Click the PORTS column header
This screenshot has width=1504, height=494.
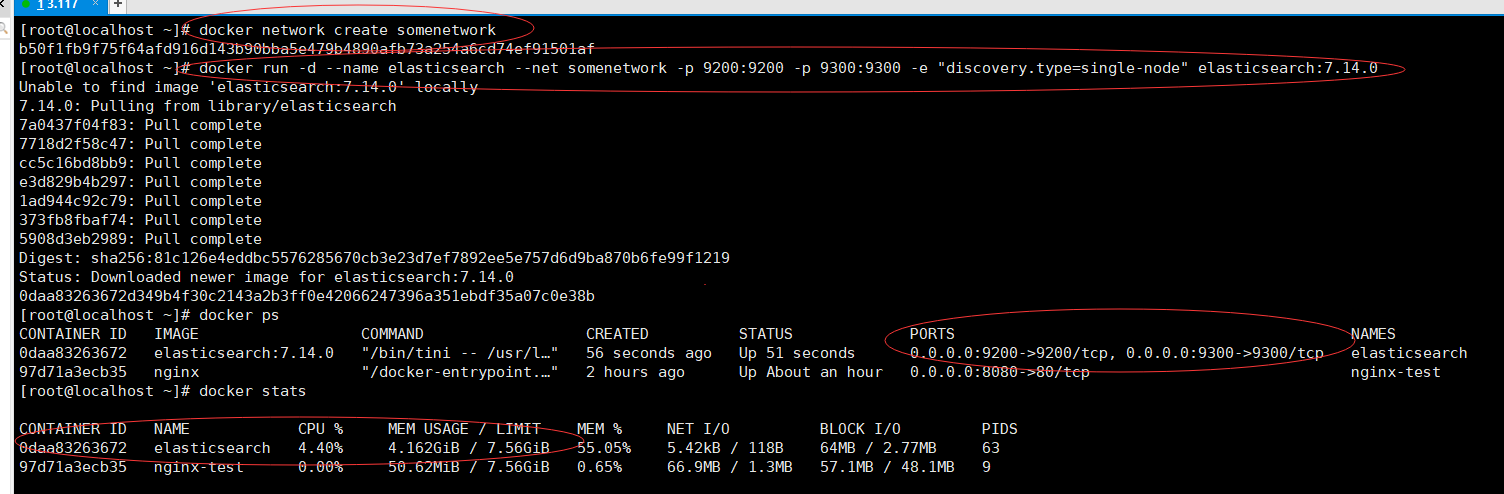[932, 334]
